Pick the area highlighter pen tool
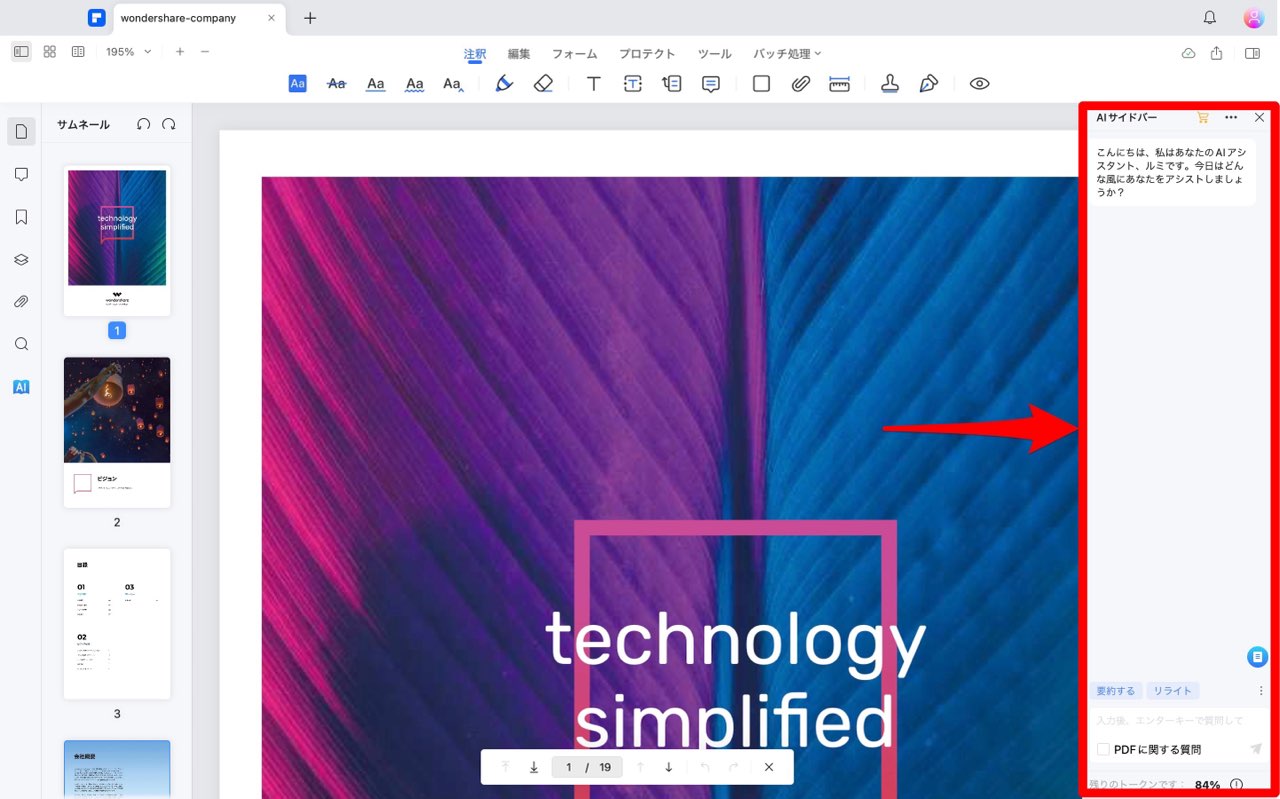 pos(504,84)
